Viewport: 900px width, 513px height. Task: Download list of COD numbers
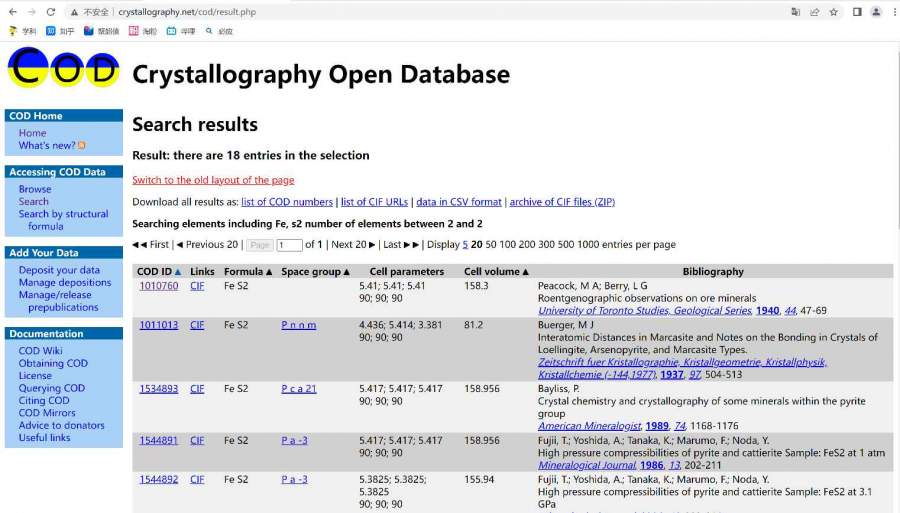click(x=287, y=202)
